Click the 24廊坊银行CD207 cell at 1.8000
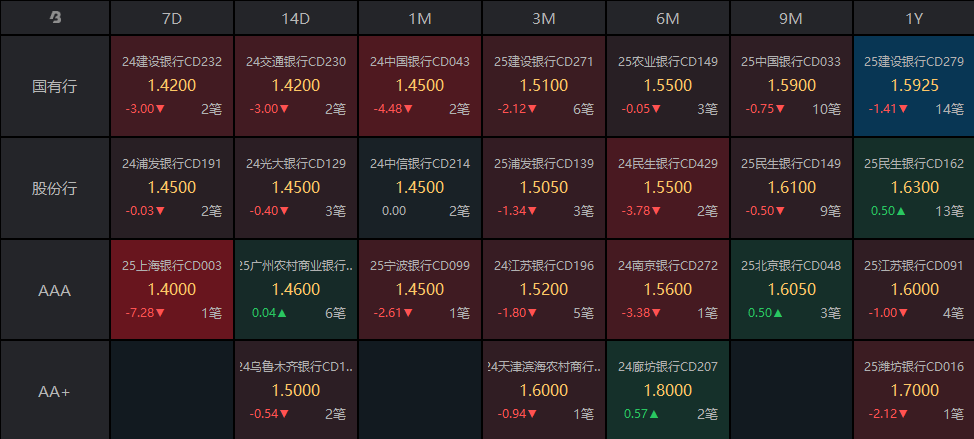 click(x=667, y=391)
